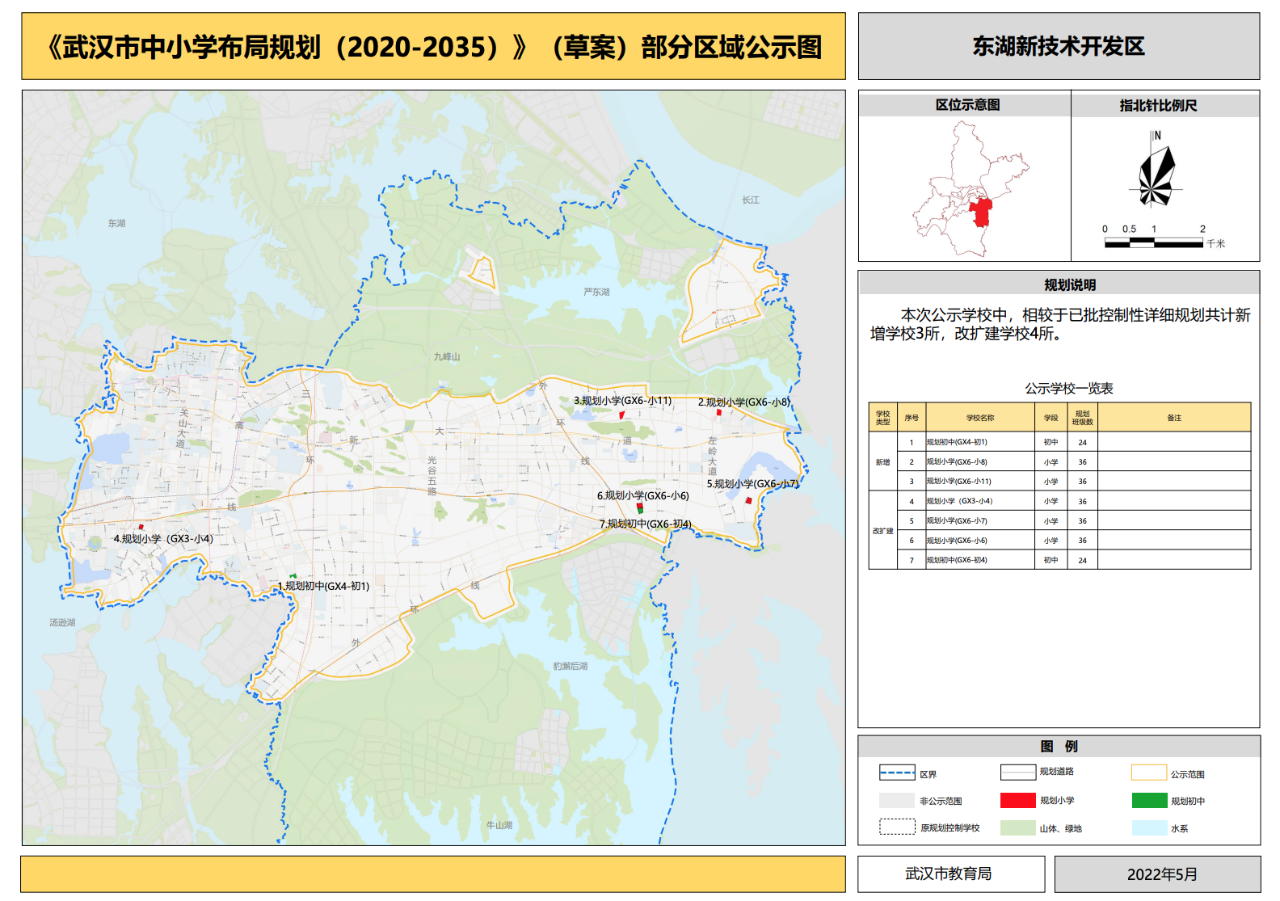This screenshot has width=1280, height=901.
Task: Click the red marker beside 规划小学(GX6-小11)
Action: click(x=621, y=413)
